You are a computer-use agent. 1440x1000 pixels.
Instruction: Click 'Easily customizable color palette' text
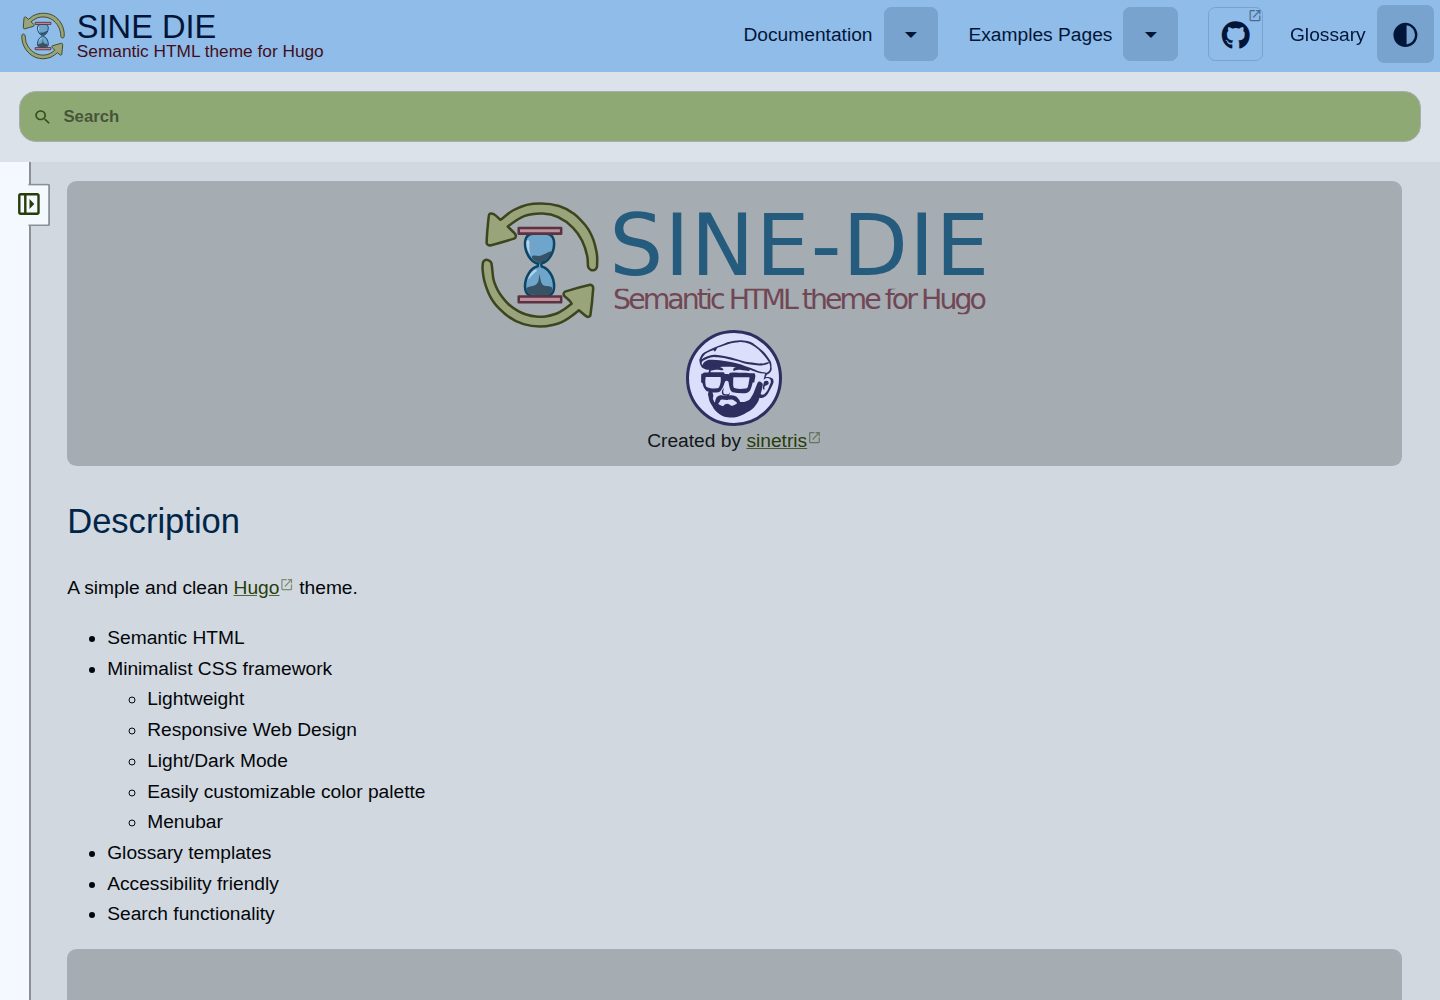click(286, 792)
